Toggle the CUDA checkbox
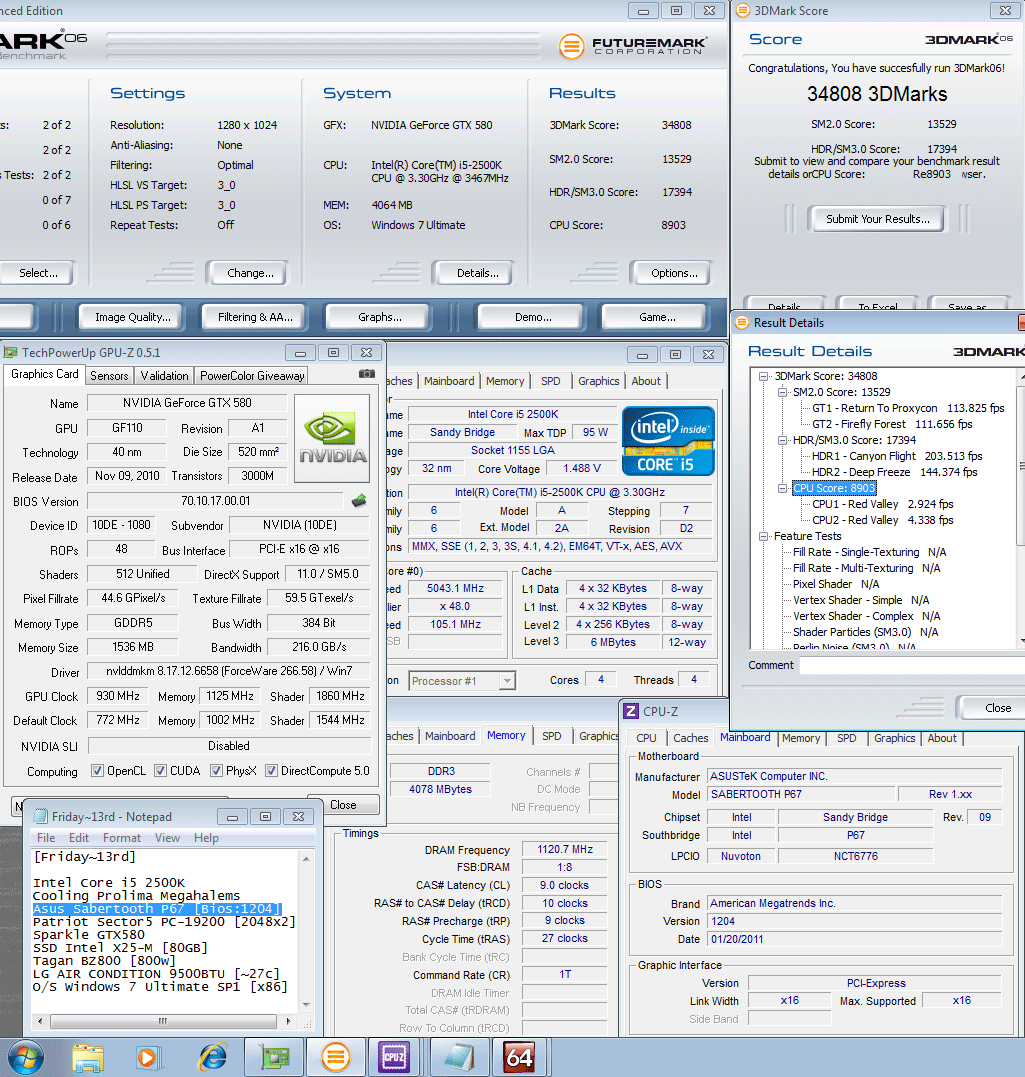 click(160, 771)
